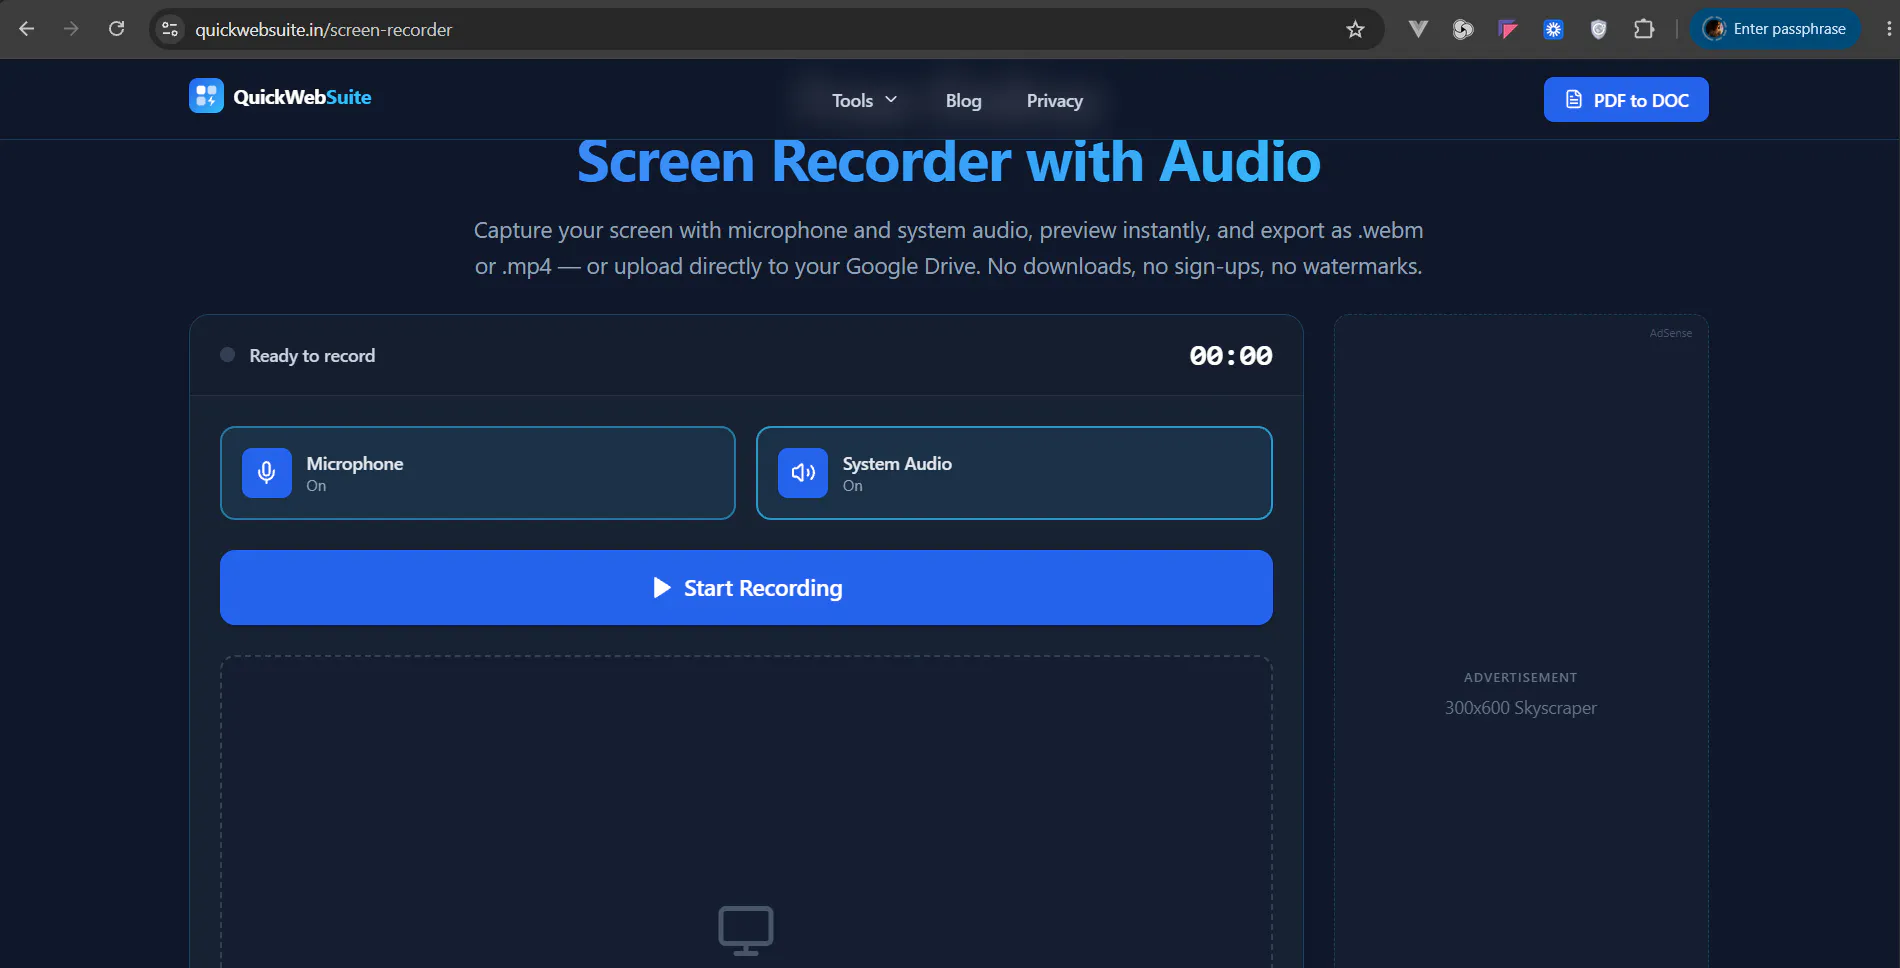
Task: Reload the page with the refresh icon
Action: tap(117, 29)
